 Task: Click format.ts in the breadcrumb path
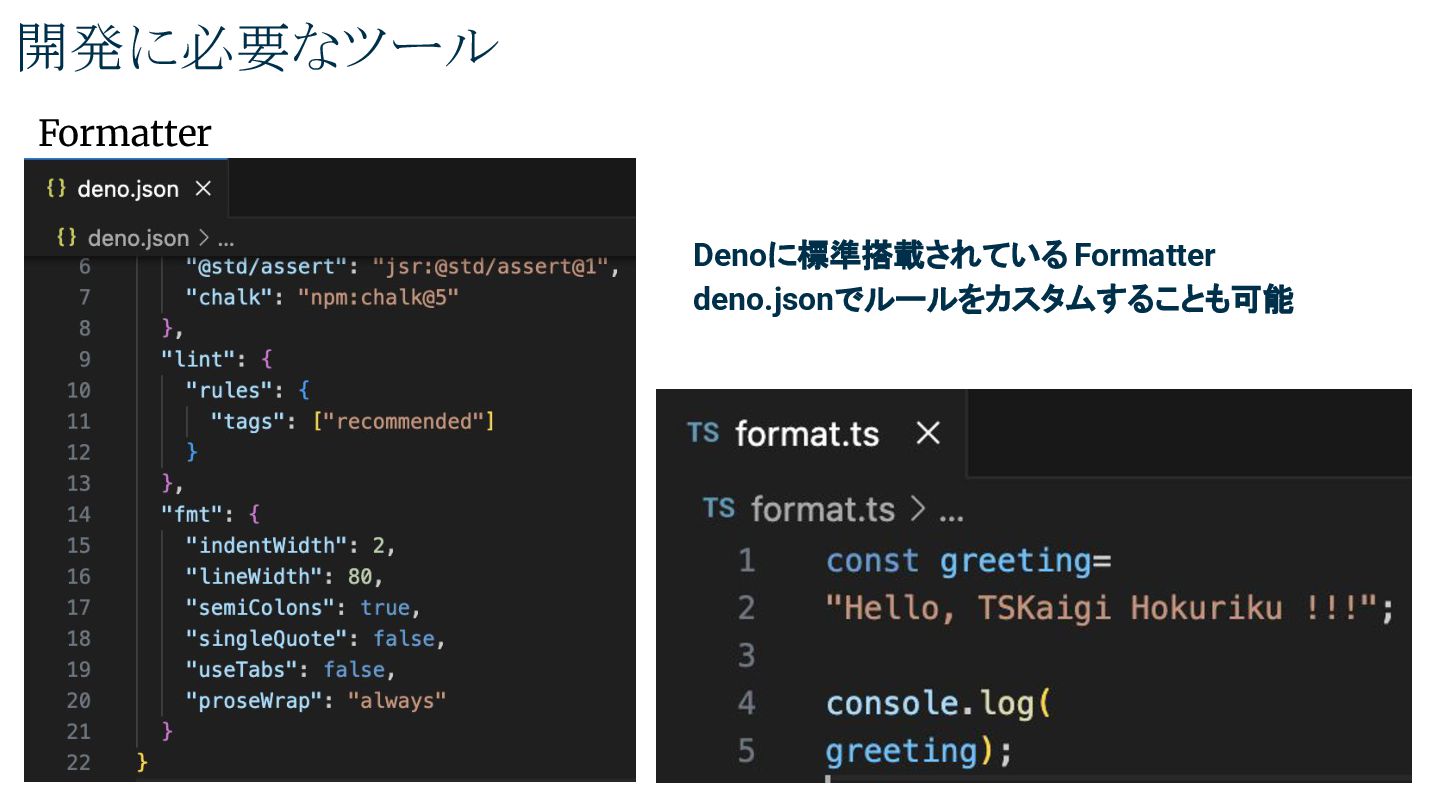coord(823,510)
